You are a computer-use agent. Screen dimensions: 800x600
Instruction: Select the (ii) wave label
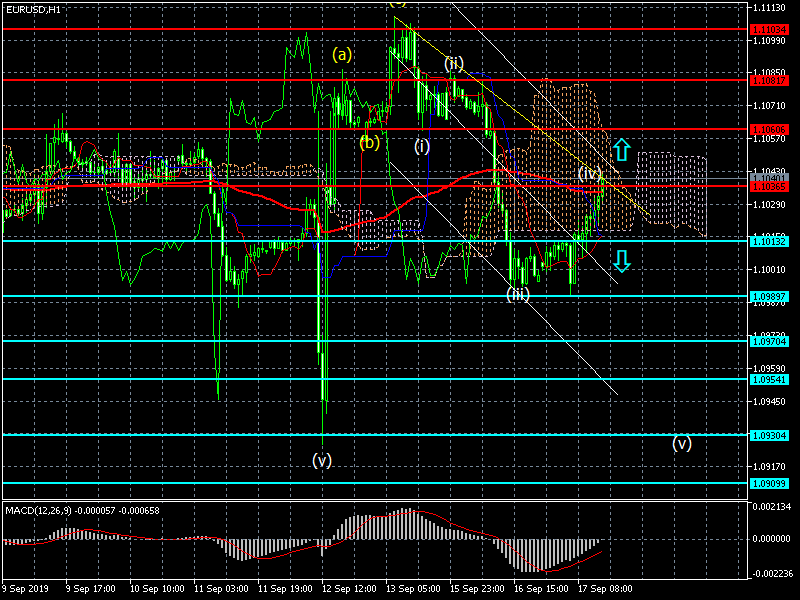[454, 64]
